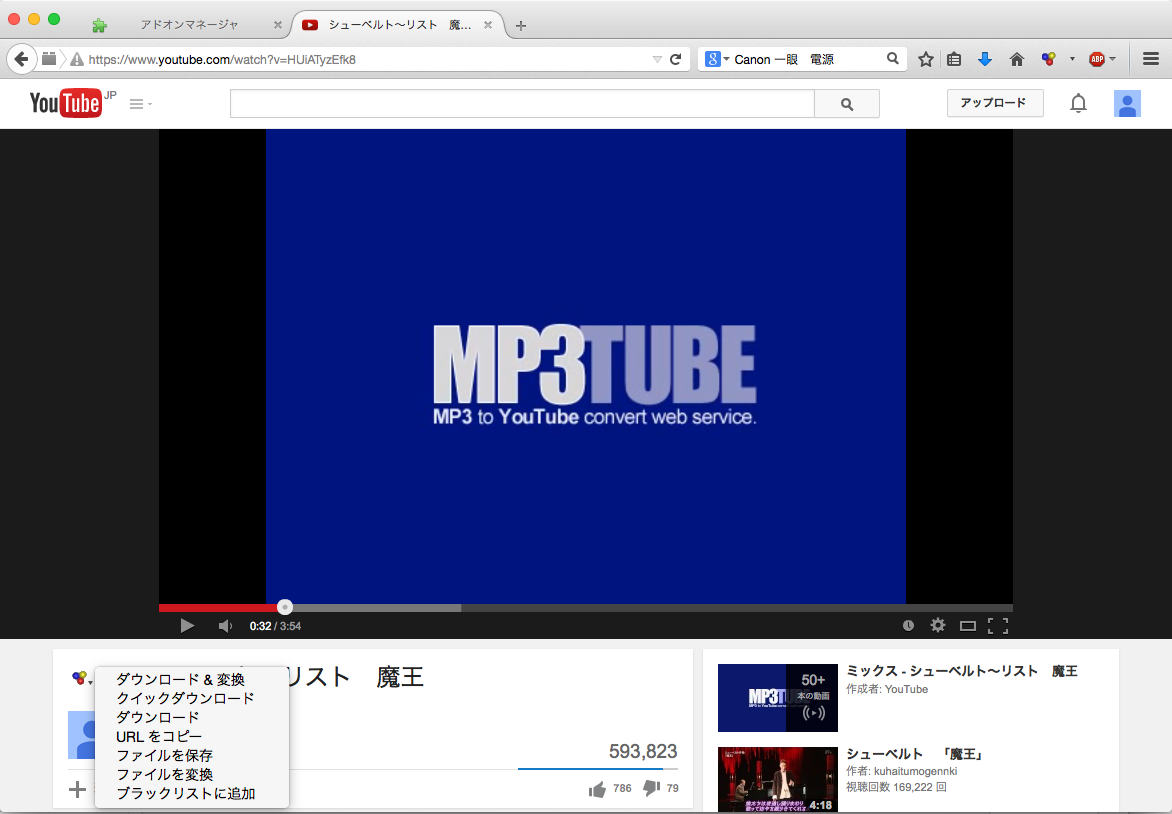This screenshot has width=1172, height=814.
Task: Click the kuhaitumogennki author name
Action: [916, 771]
